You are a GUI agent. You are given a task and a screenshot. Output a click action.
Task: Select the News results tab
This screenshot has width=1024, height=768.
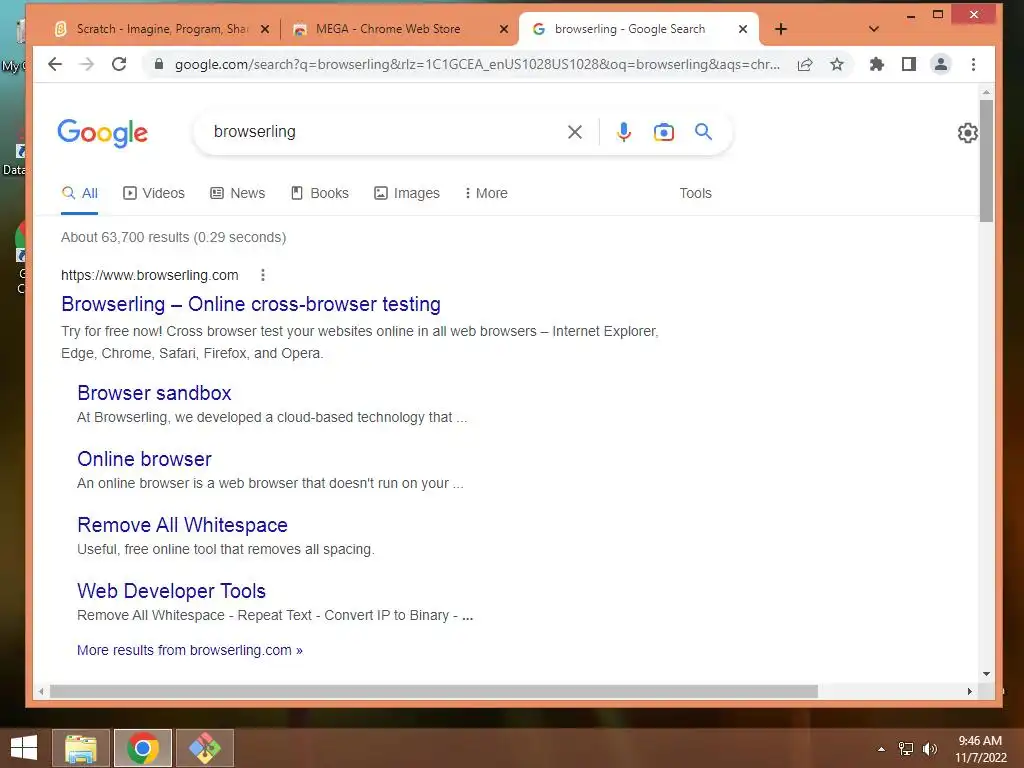(238, 193)
